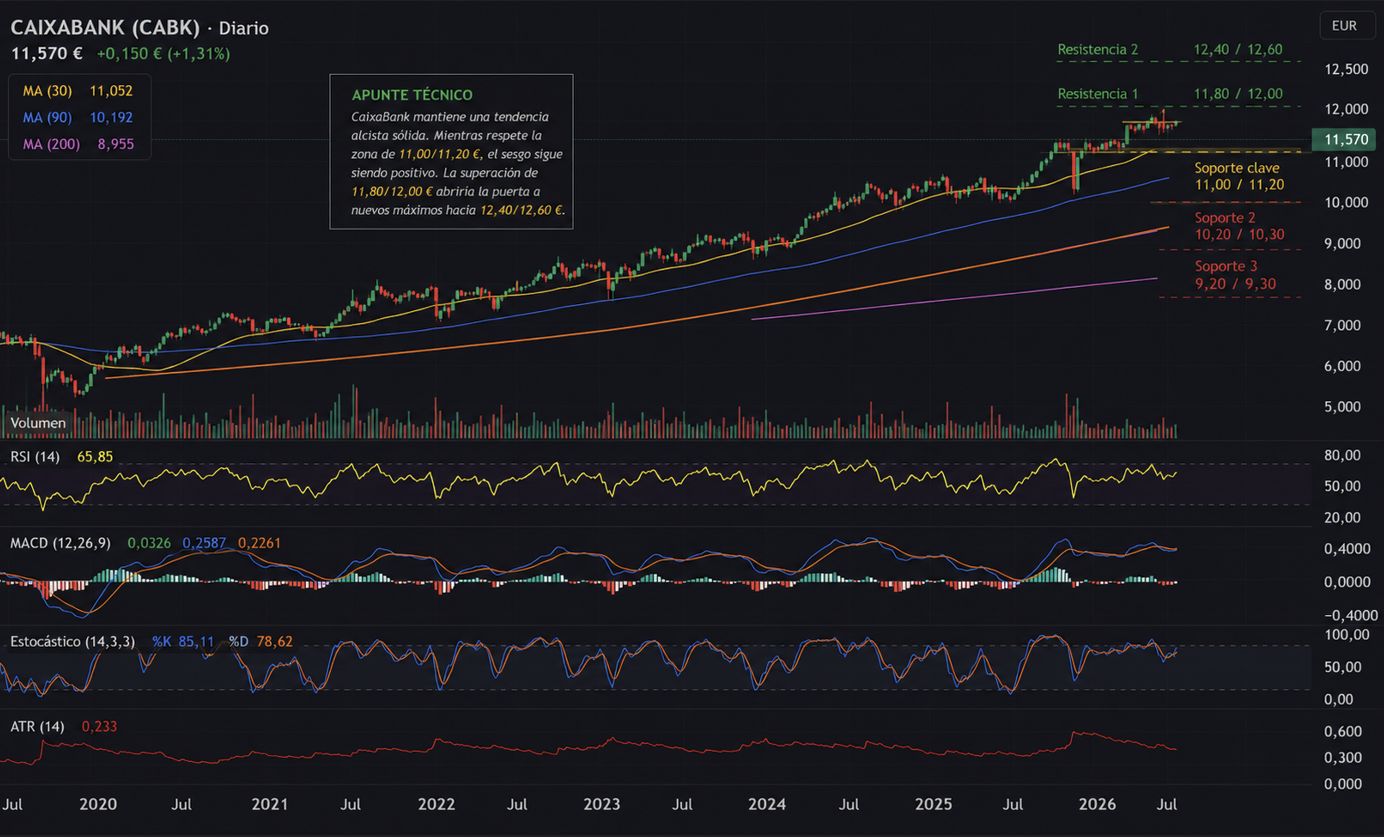This screenshot has width=1384, height=837.
Task: Select the MA (30) legend label
Action: 46,90
